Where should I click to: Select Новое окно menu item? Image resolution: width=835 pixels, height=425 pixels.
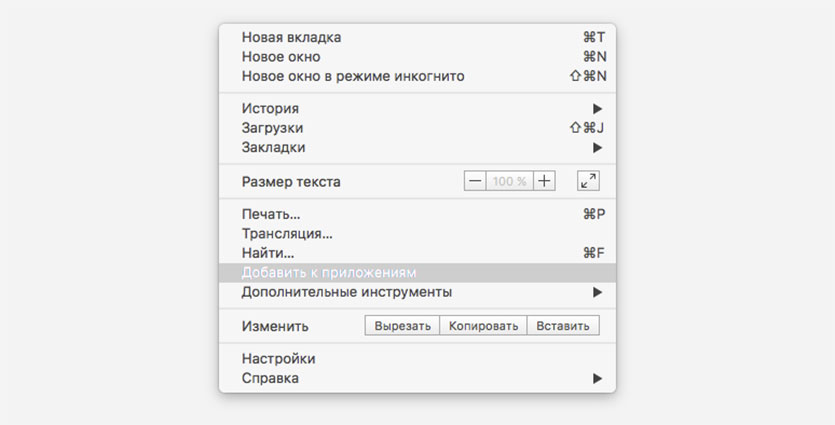[281, 56]
